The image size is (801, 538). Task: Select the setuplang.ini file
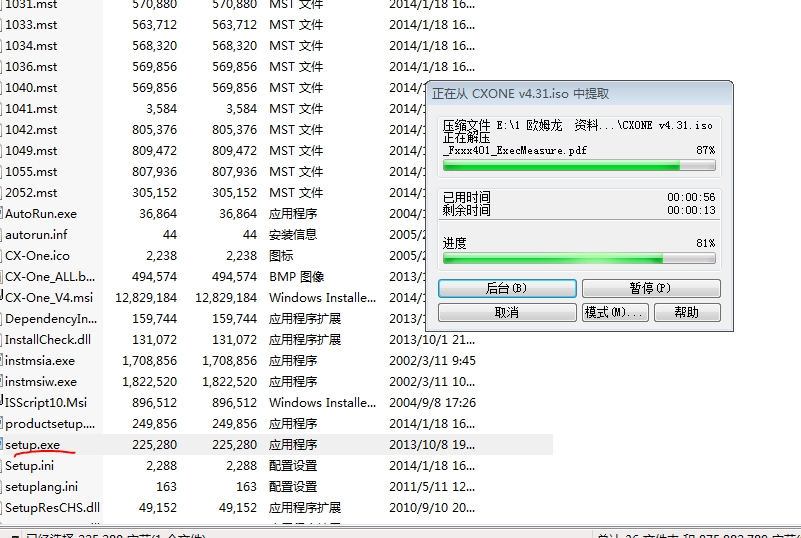pyautogui.click(x=42, y=487)
